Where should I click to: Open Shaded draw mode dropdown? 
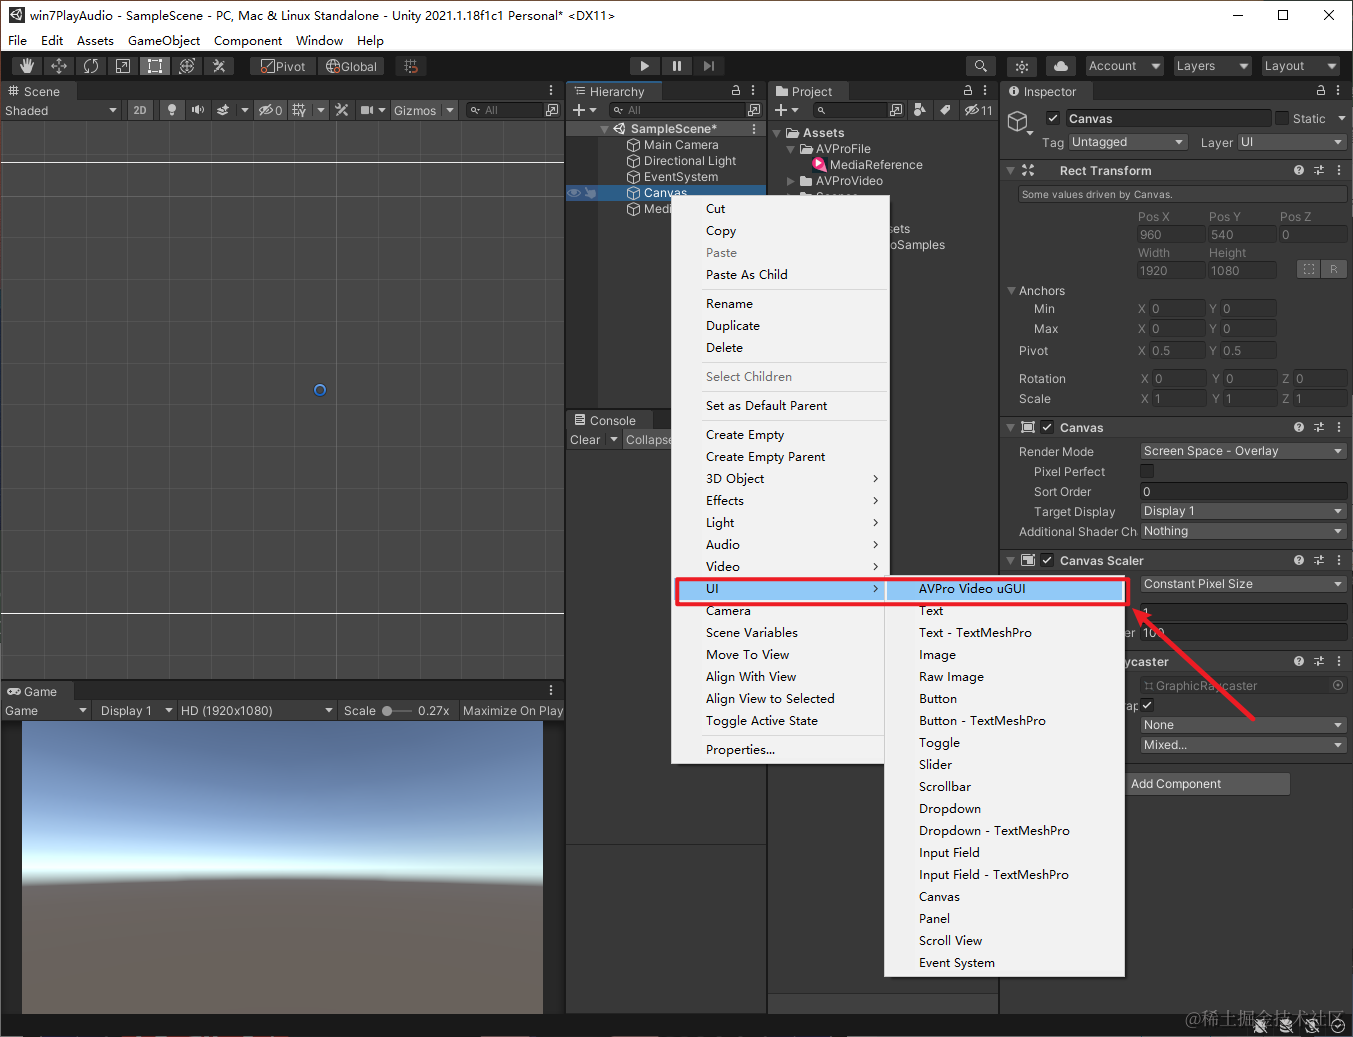[61, 110]
